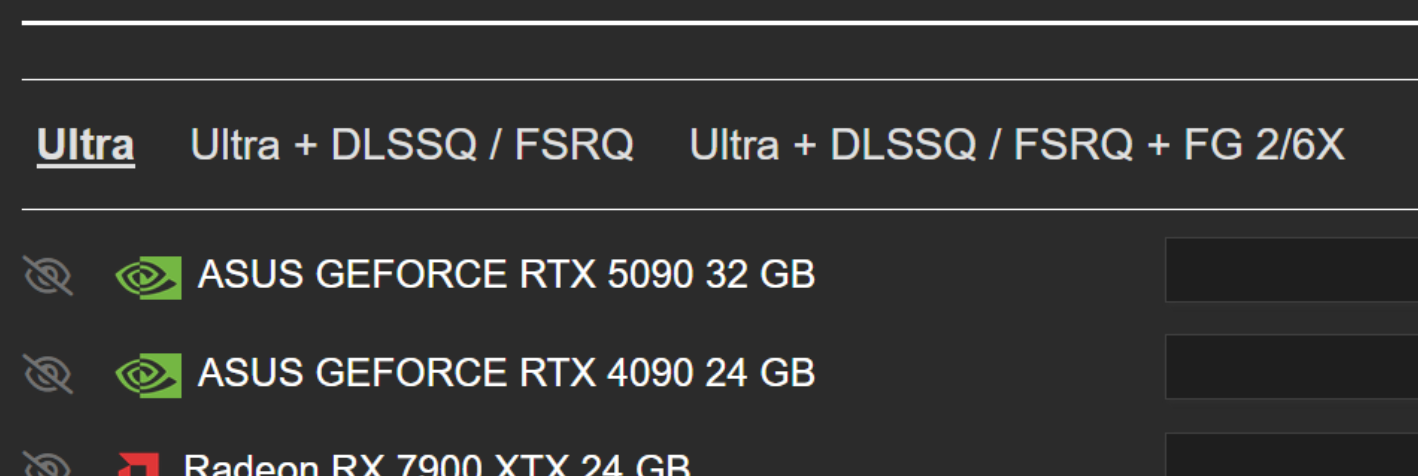Click the NVIDIA logo beside RTX 4090

pyautogui.click(x=148, y=376)
